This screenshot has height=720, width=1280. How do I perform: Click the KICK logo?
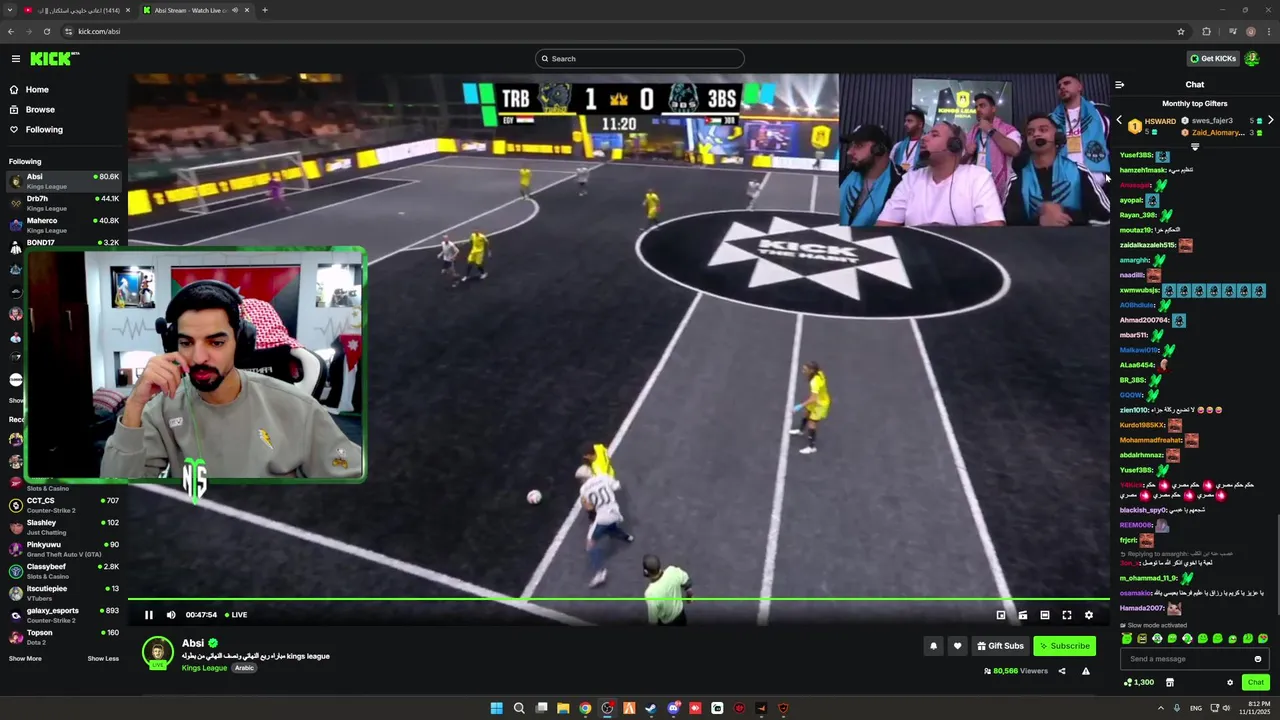pos(54,59)
